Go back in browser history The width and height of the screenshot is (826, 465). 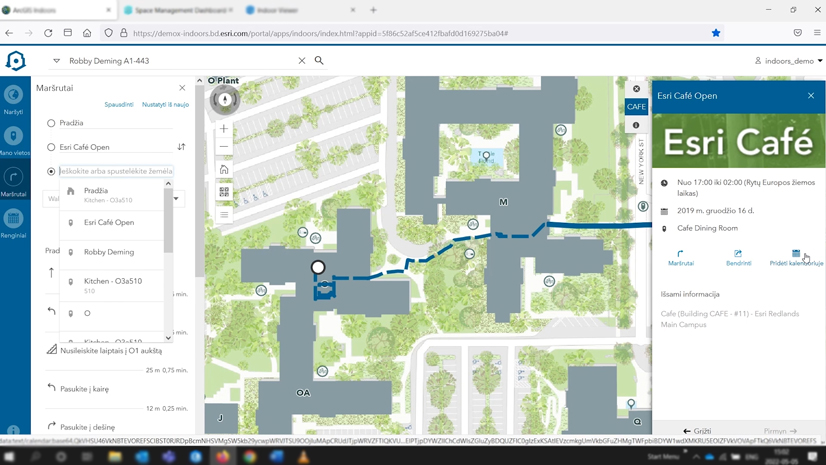click(9, 33)
